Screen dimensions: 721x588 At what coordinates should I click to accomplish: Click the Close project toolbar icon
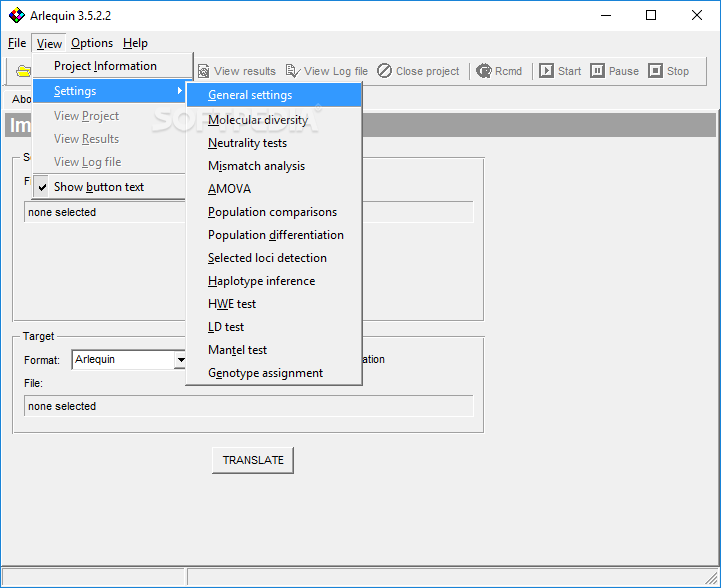click(x=384, y=71)
